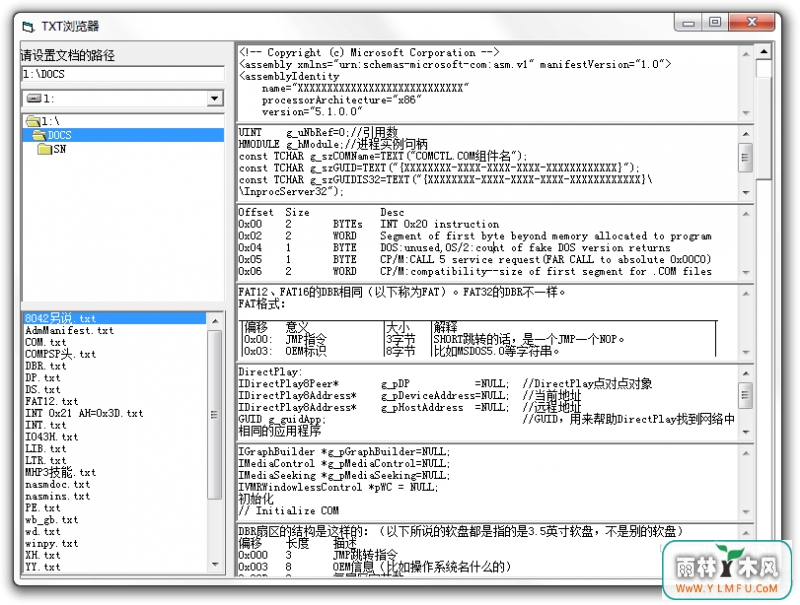The image size is (800, 605).
Task: Click down arrow of Offset Size table pane
Action: pyautogui.click(x=746, y=272)
